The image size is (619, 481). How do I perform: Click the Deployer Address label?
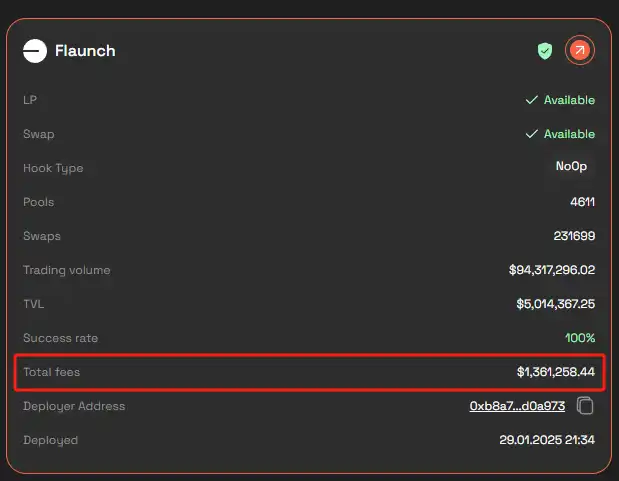pos(74,406)
